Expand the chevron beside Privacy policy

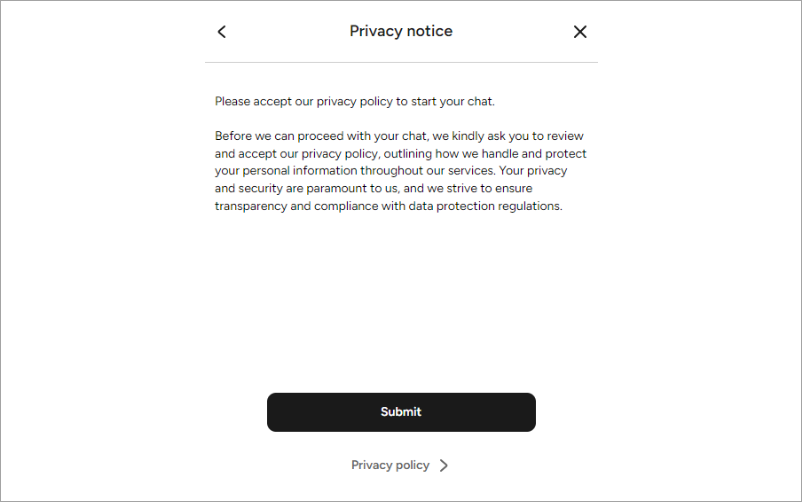(x=444, y=465)
